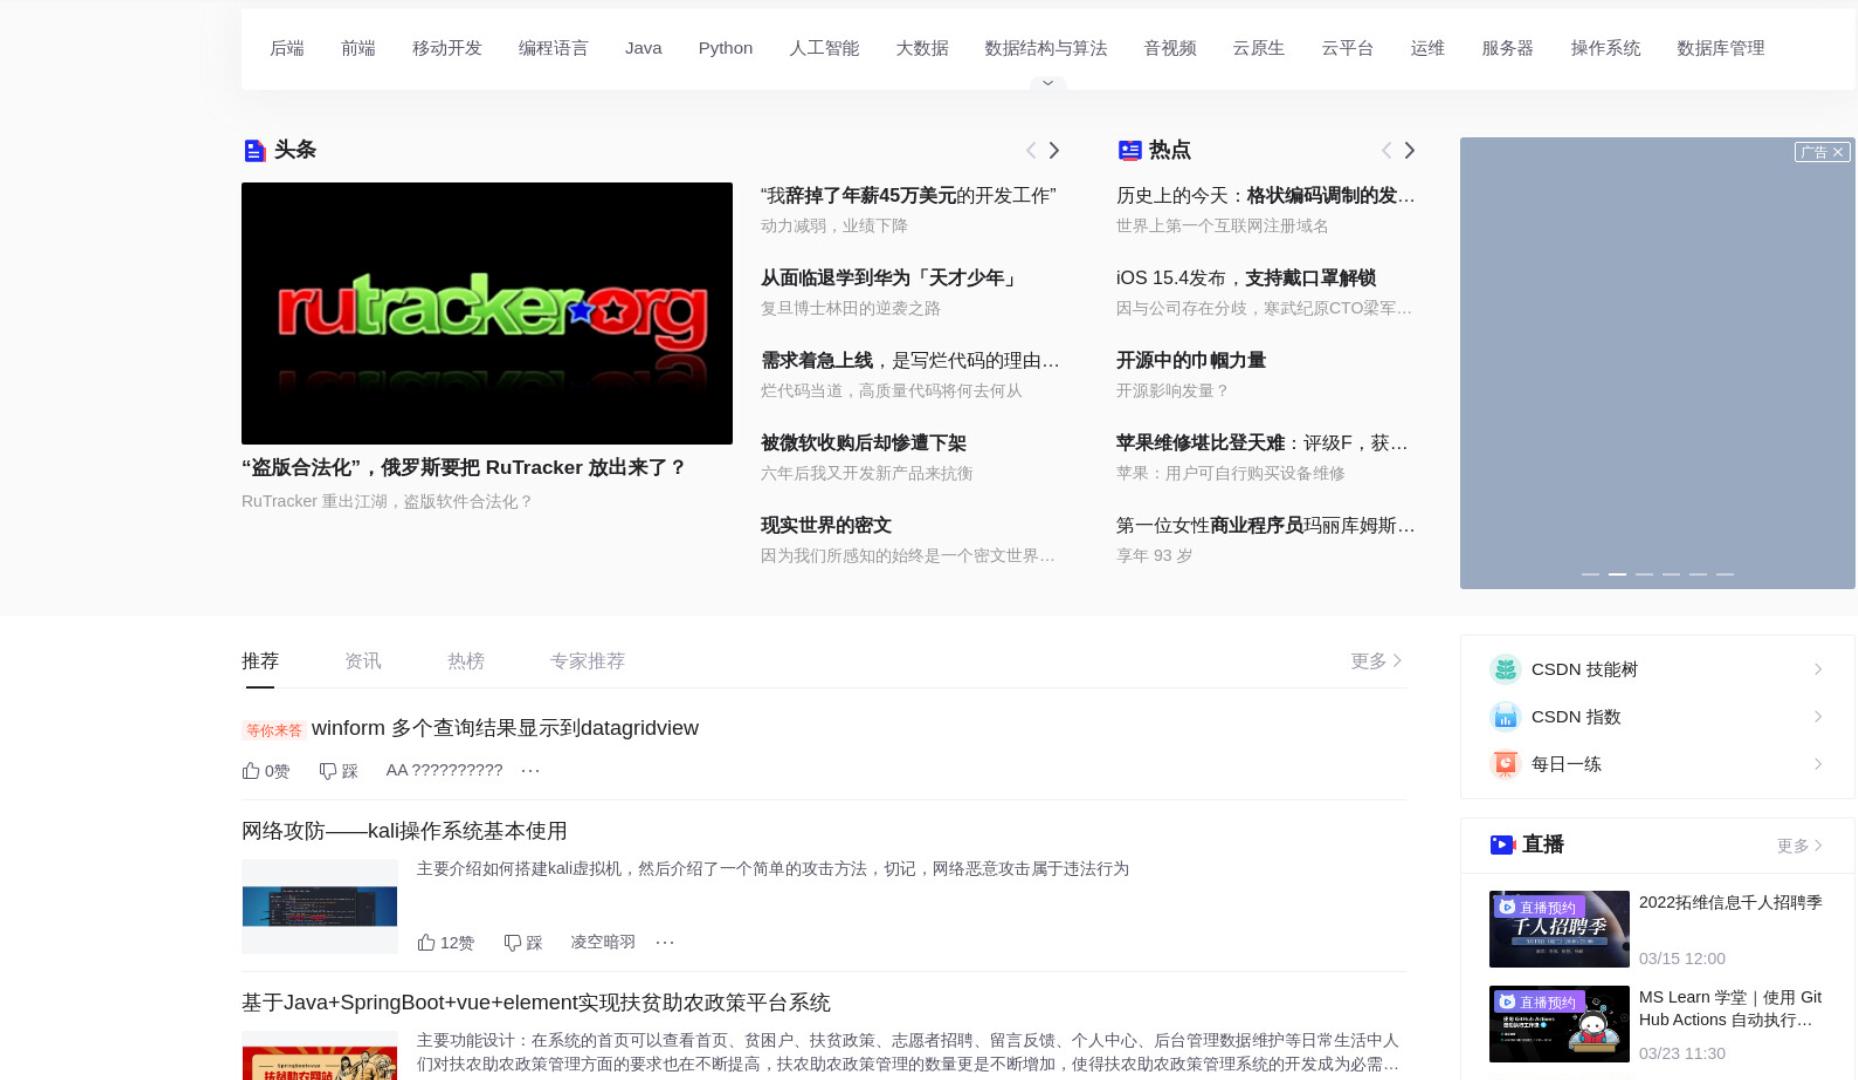Open the 操作系统 category

point(1606,48)
